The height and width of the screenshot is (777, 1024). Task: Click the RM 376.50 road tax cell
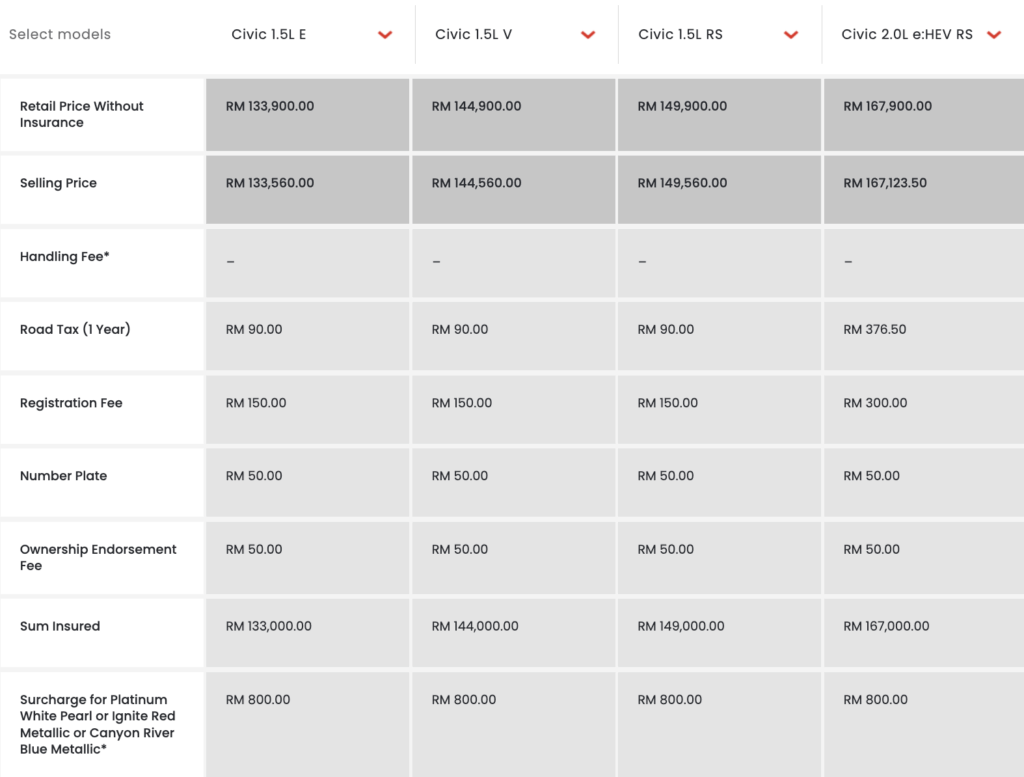point(875,329)
